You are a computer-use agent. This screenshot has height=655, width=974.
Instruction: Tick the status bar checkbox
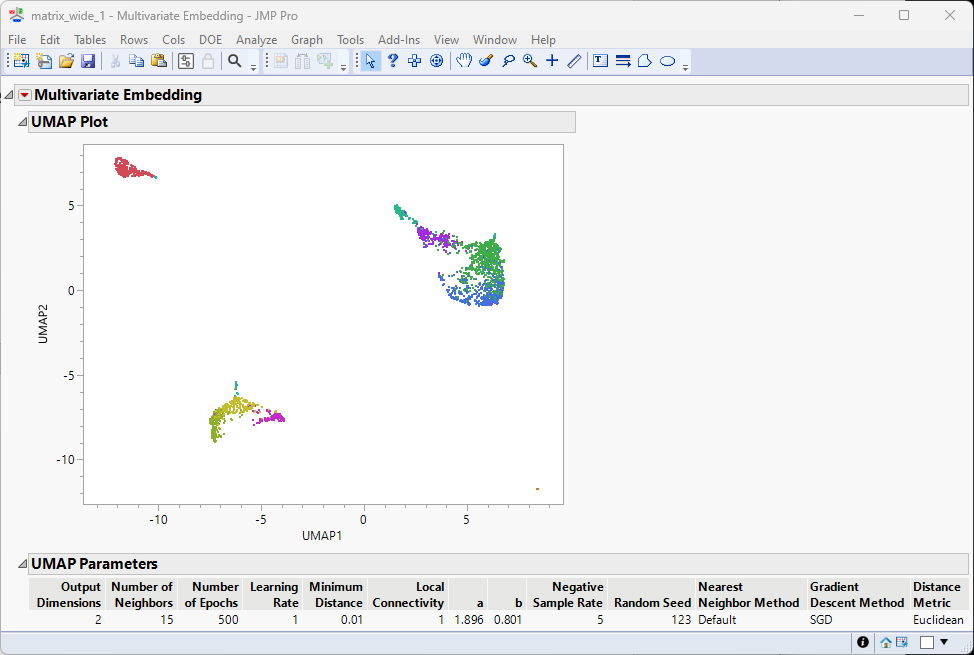coord(926,642)
